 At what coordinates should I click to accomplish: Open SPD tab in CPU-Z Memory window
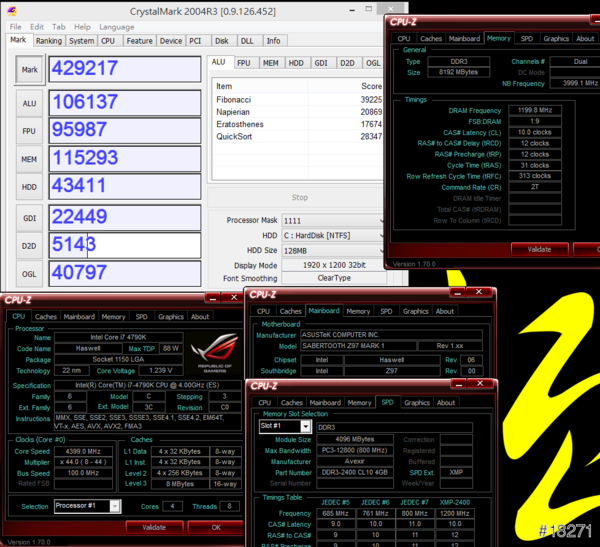527,39
